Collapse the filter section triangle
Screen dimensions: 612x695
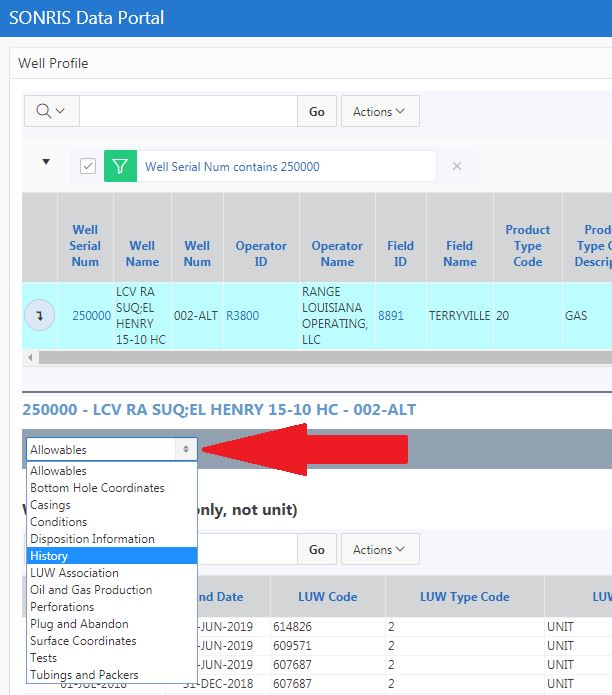click(45, 162)
